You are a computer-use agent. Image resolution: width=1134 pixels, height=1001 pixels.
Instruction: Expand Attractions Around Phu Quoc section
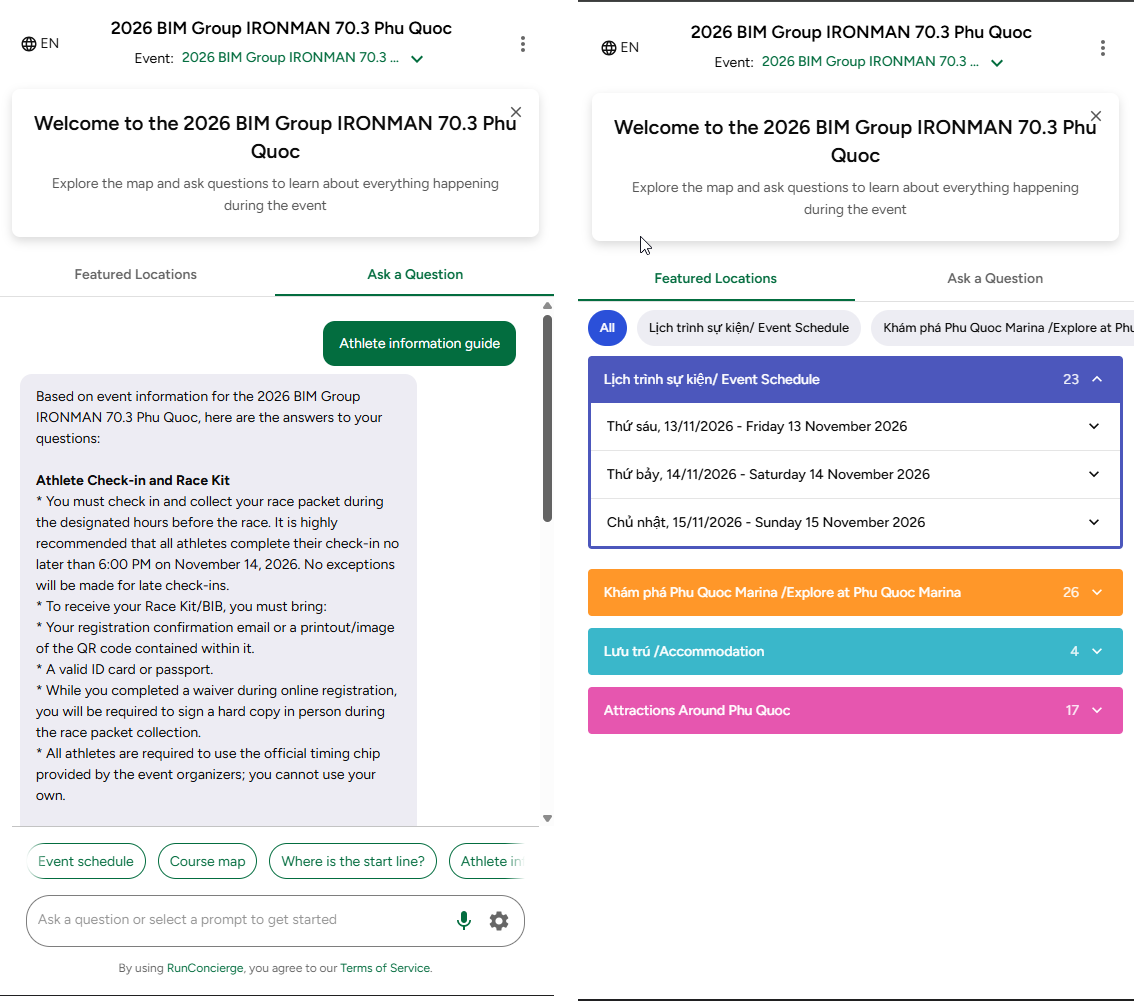click(855, 710)
